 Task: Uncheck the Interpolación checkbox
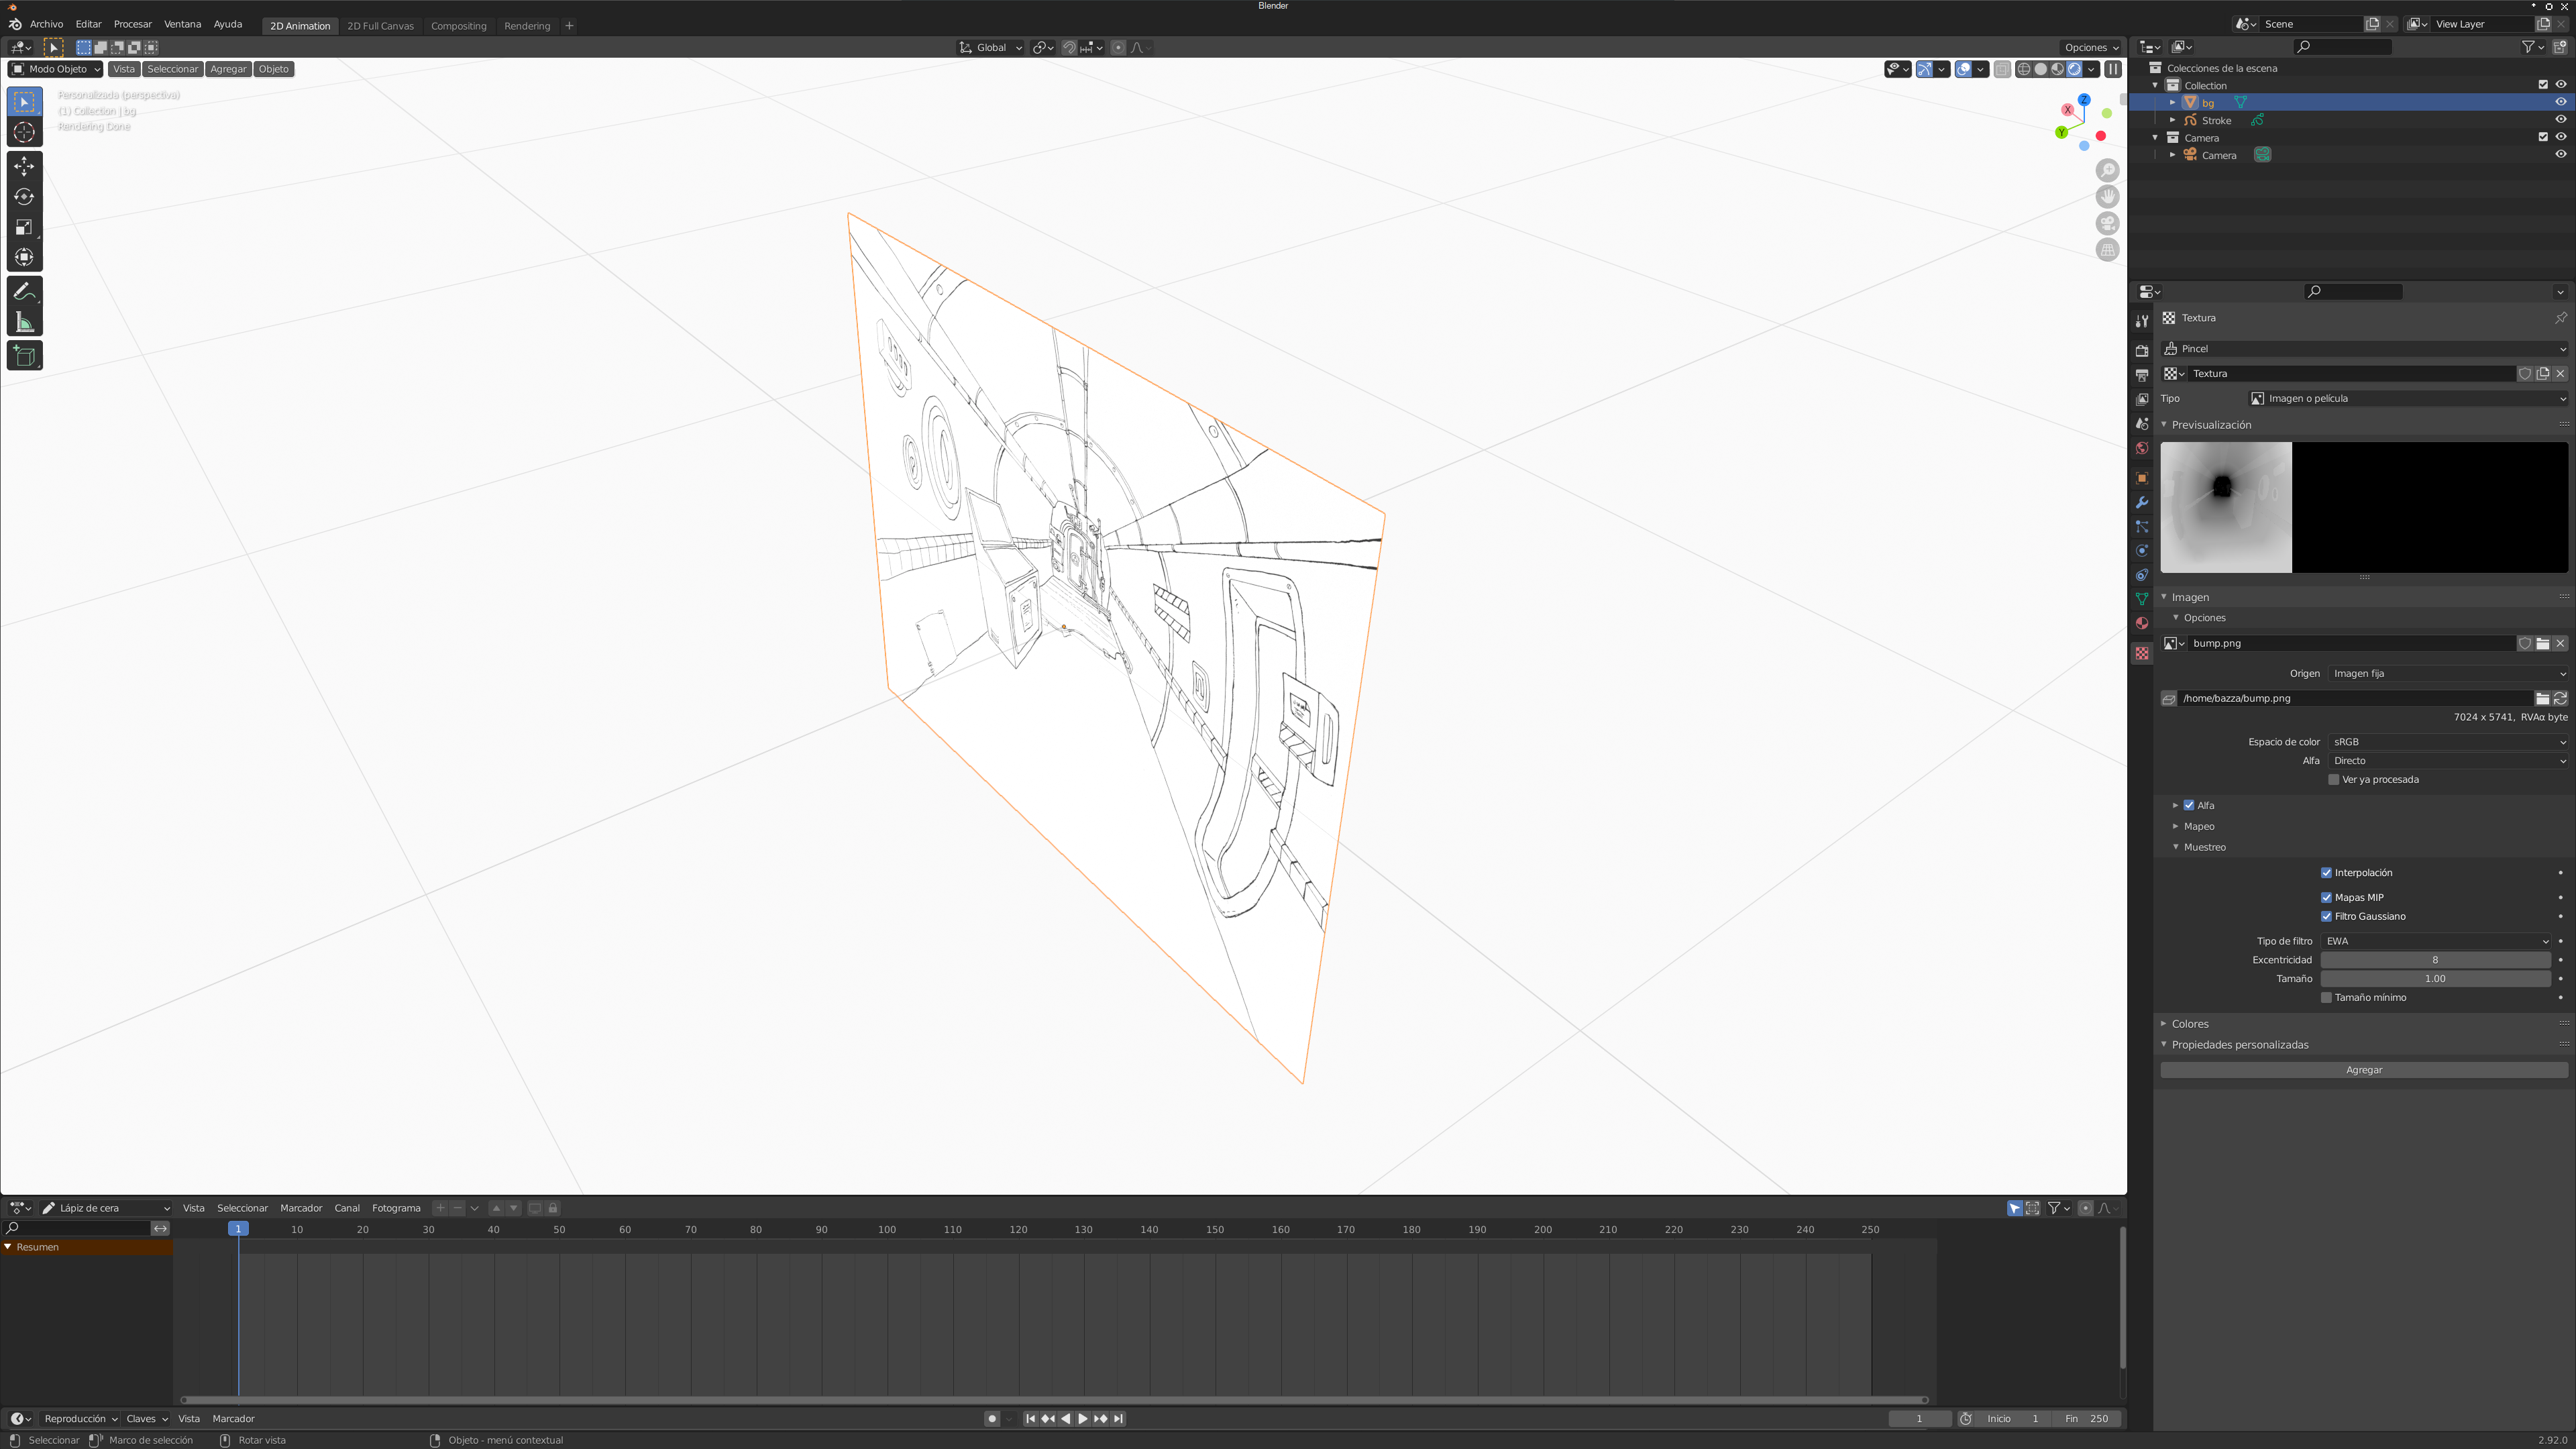coord(2326,873)
